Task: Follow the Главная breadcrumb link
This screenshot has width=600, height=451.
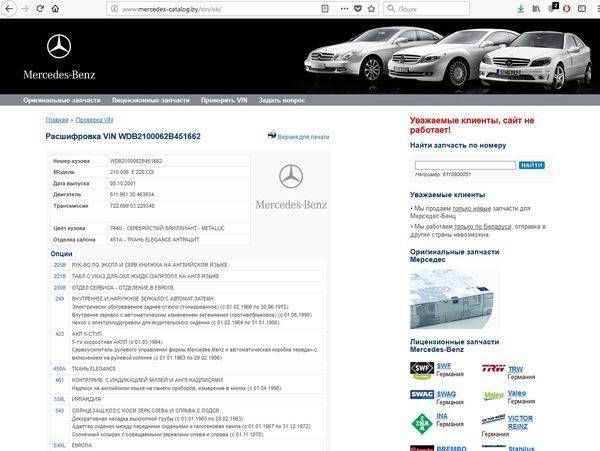Action: [x=57, y=120]
